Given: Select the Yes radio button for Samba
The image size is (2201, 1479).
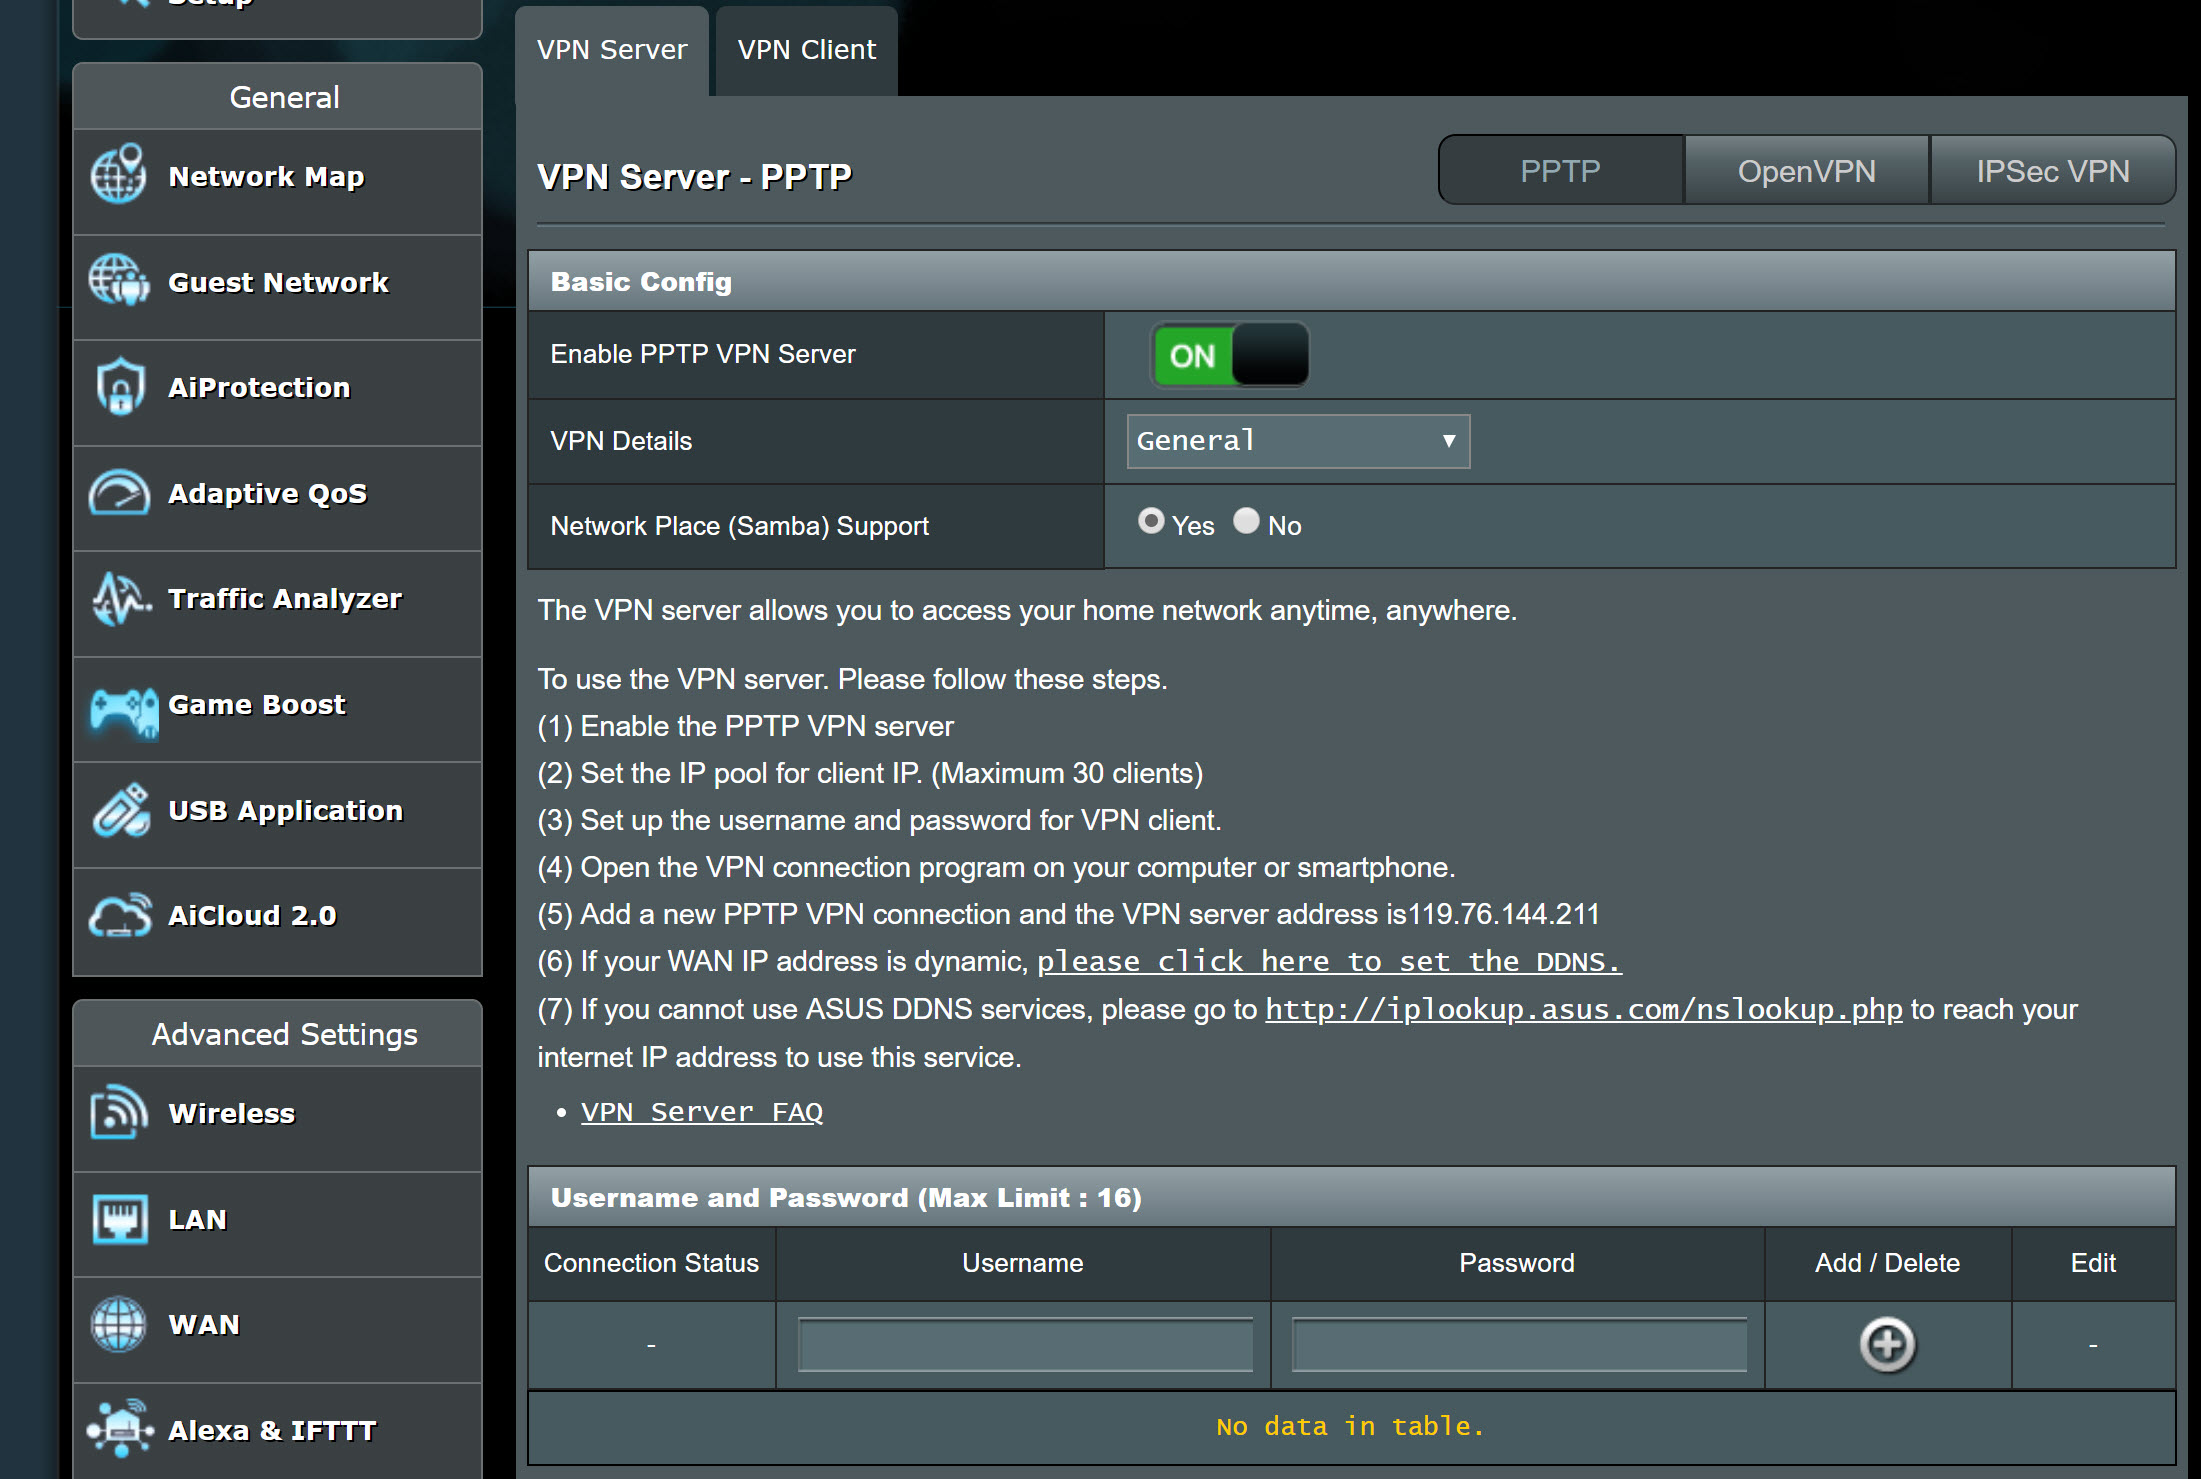Looking at the screenshot, I should point(1152,523).
